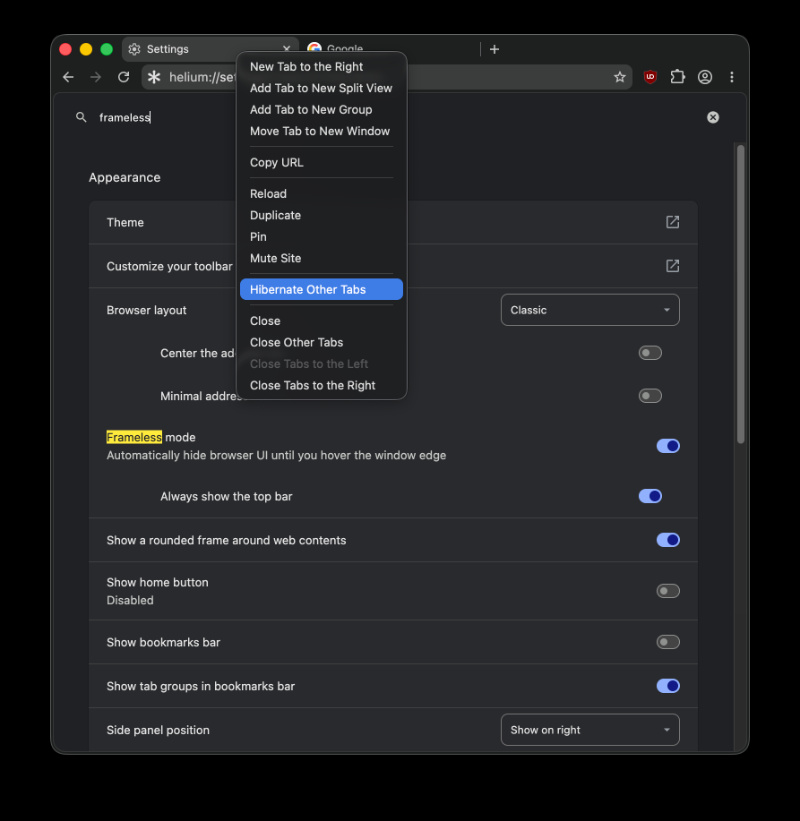Click the search magnifier icon in settings
800x821 pixels.
81,117
